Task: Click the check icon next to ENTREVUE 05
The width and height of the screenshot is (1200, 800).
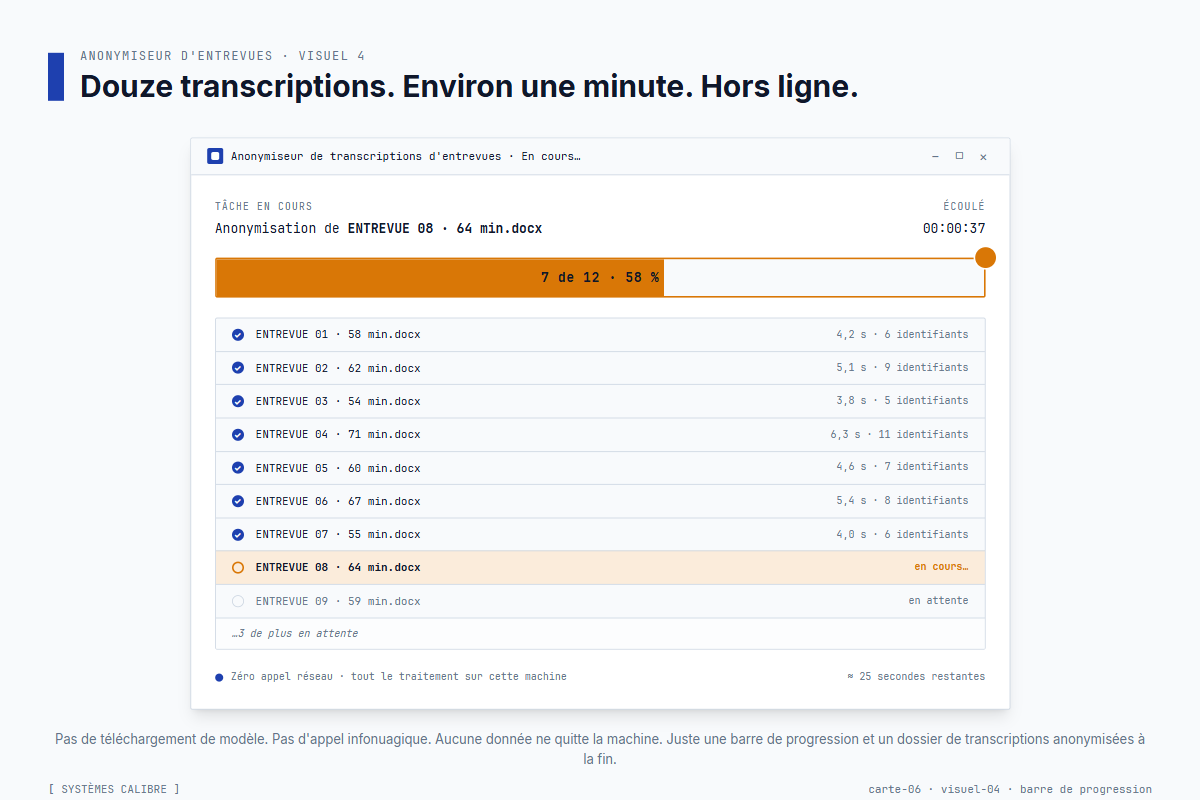Action: pyautogui.click(x=238, y=467)
